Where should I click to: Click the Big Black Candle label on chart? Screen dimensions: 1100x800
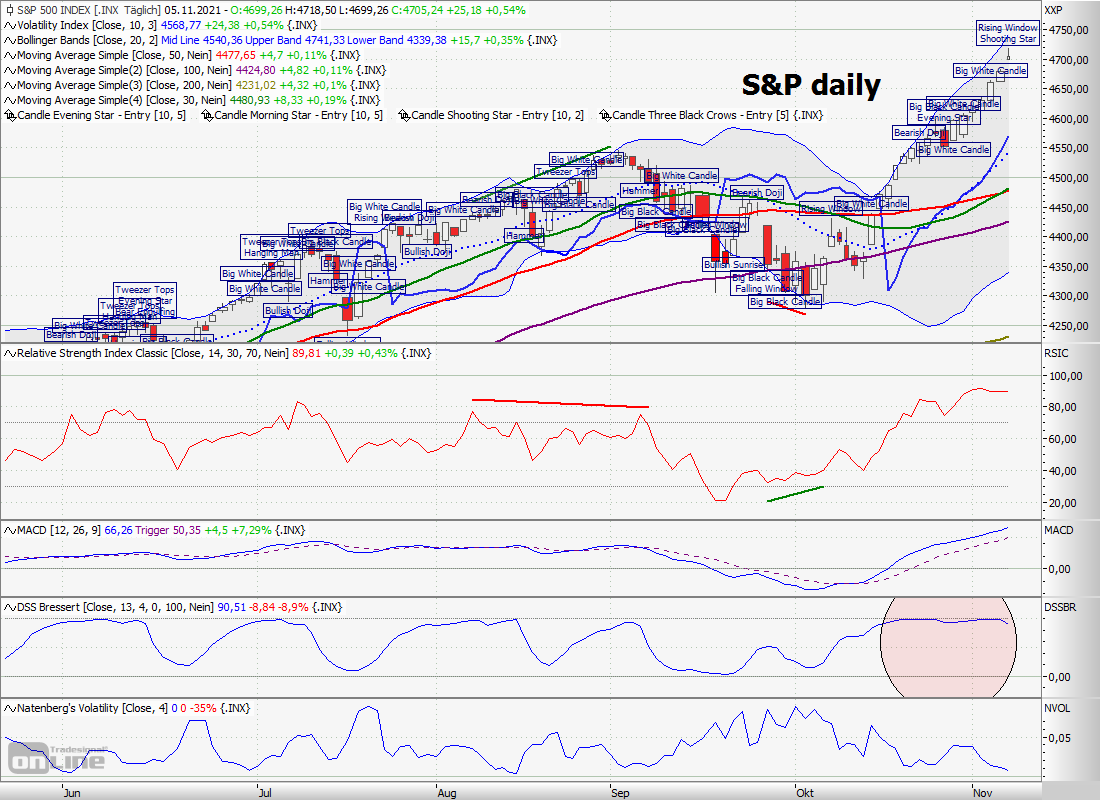pyautogui.click(x=784, y=301)
